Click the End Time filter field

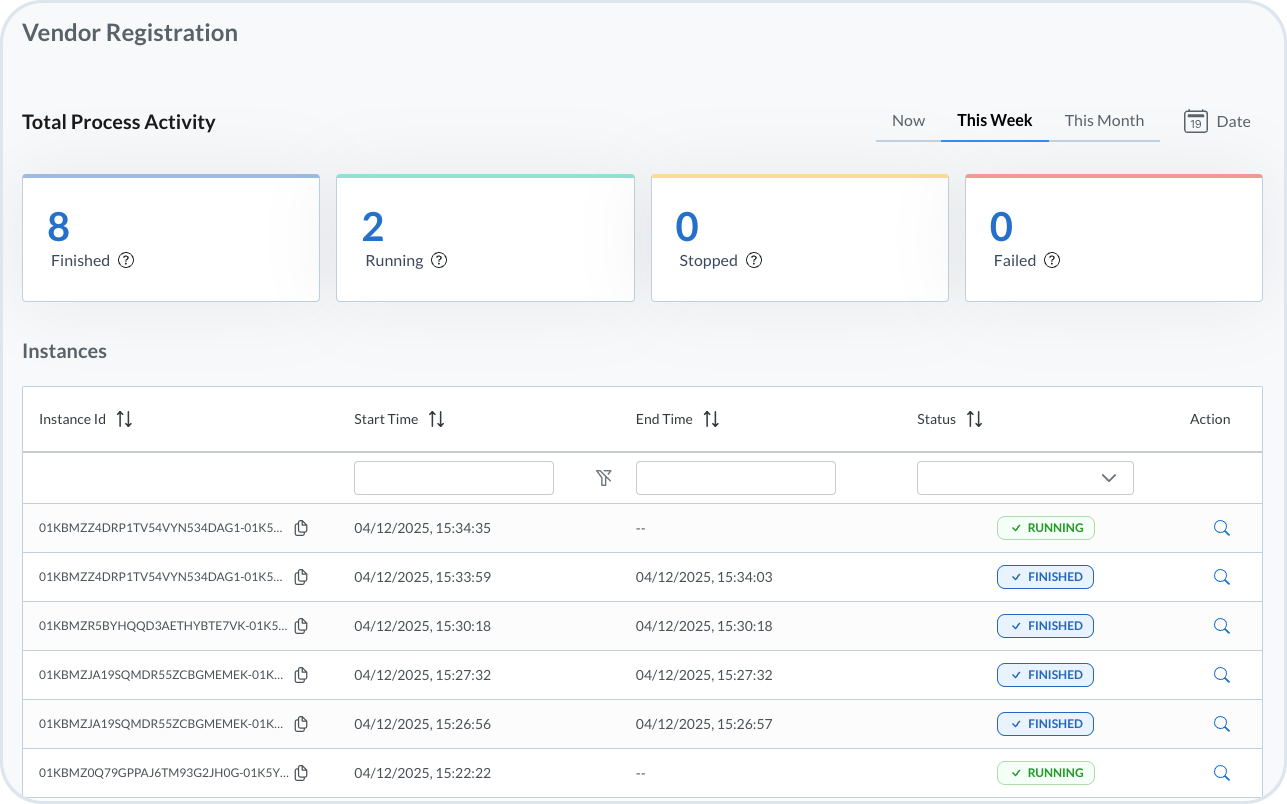(x=735, y=478)
